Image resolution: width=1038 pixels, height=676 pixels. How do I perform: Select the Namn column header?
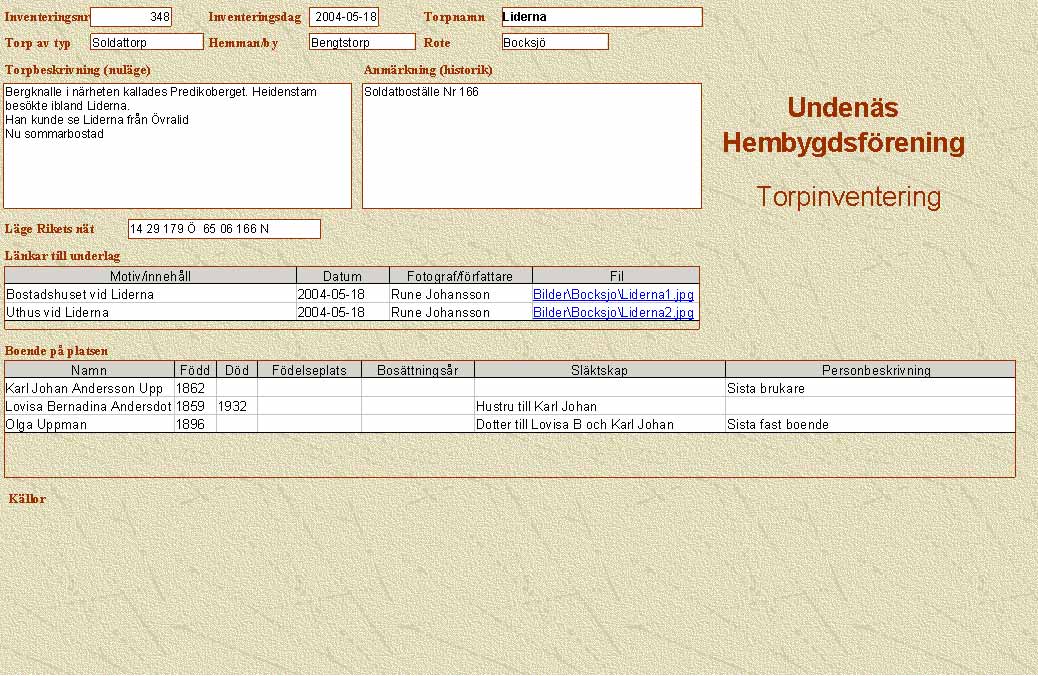tap(89, 370)
